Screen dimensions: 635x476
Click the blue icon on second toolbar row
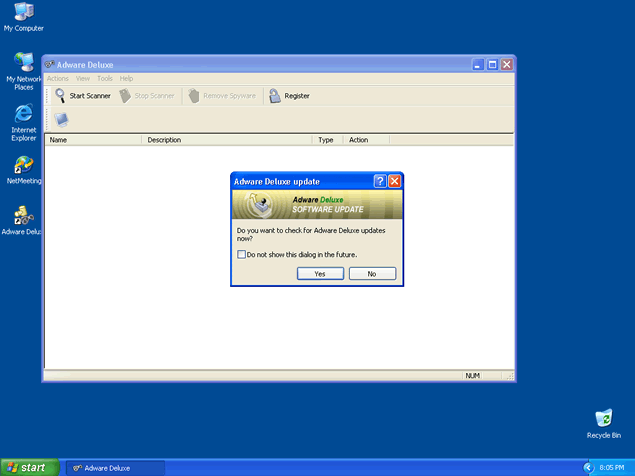[x=61, y=120]
